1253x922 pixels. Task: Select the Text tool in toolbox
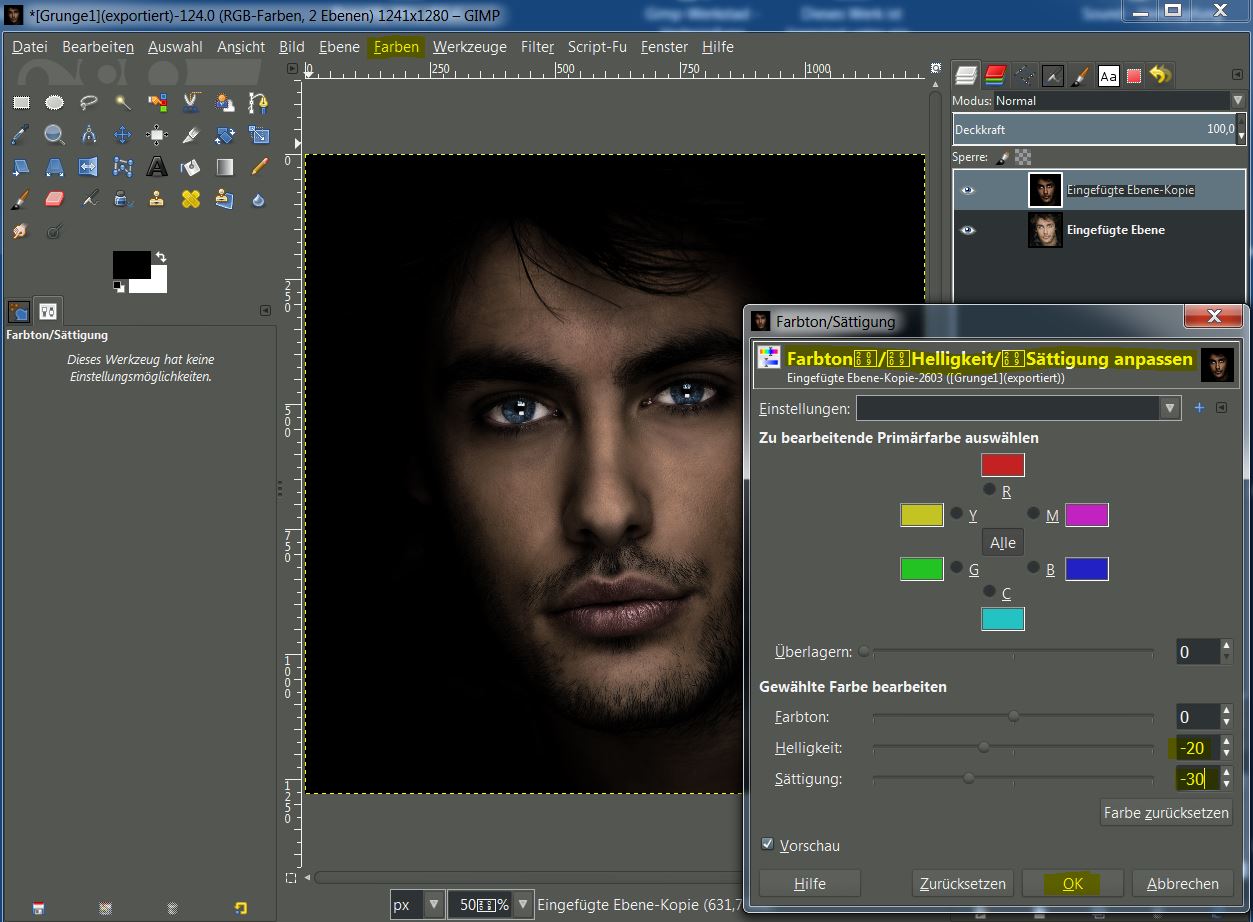157,167
